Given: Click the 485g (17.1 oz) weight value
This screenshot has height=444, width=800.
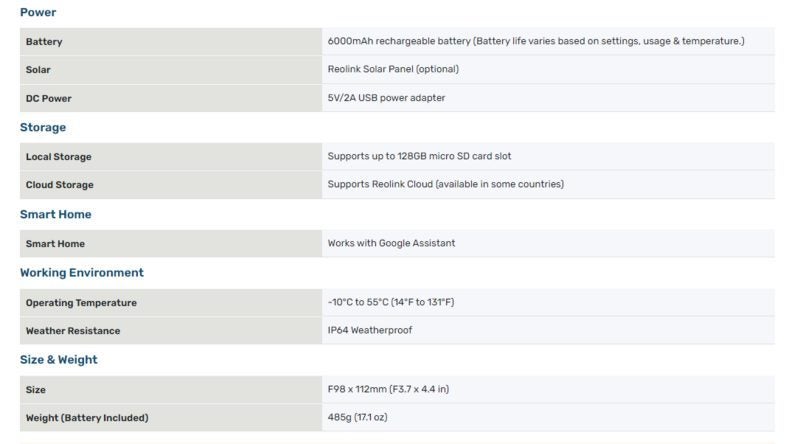Looking at the screenshot, I should [x=357, y=417].
